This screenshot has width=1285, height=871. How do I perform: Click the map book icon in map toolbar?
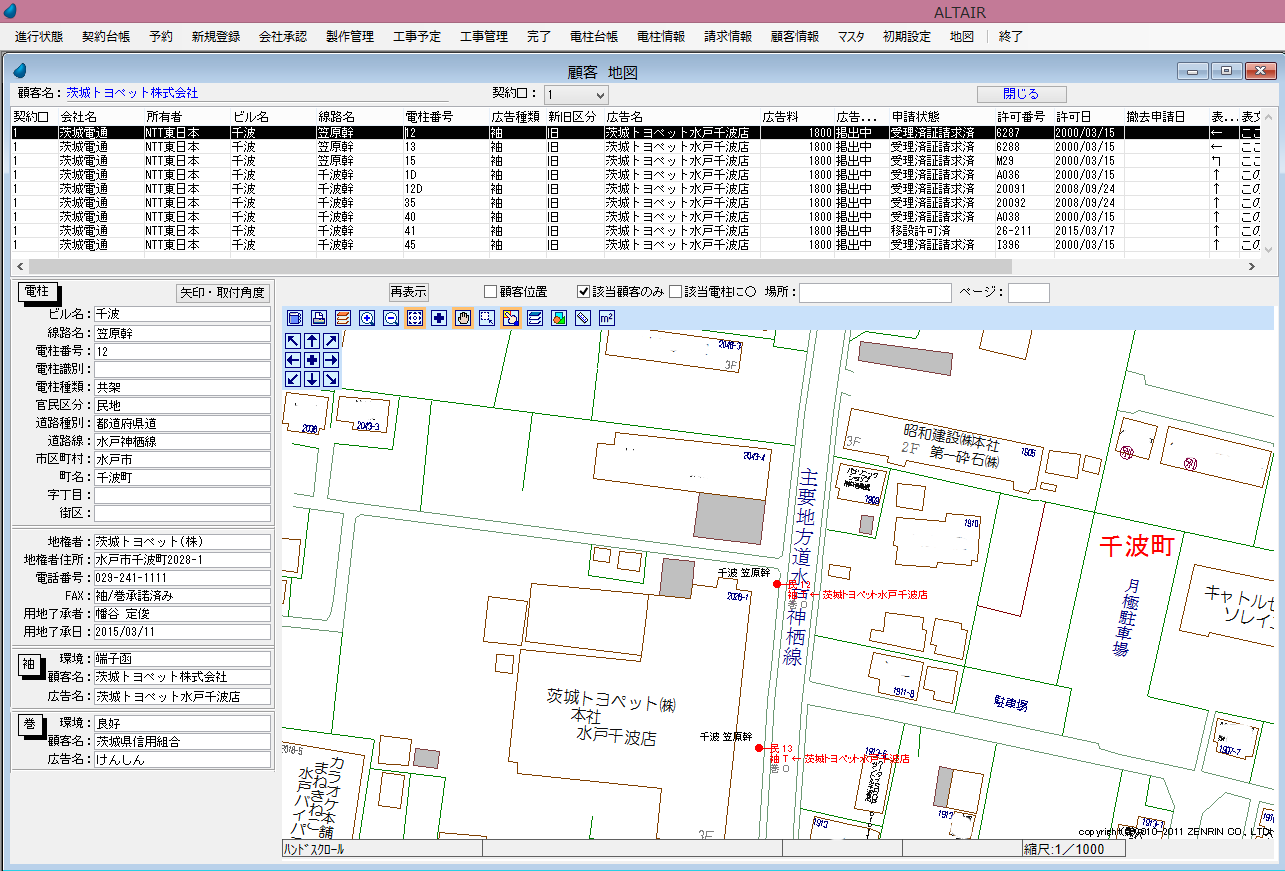[x=294, y=318]
